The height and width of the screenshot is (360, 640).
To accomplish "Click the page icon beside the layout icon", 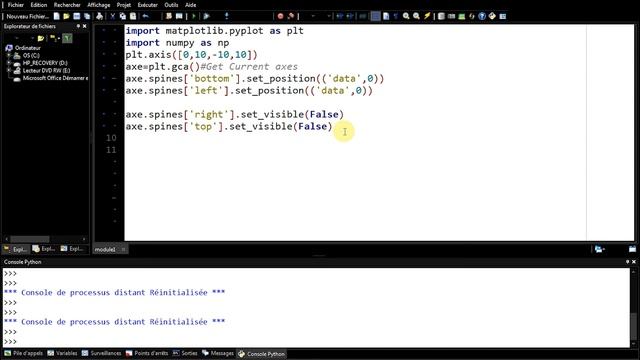I will coord(386,16).
